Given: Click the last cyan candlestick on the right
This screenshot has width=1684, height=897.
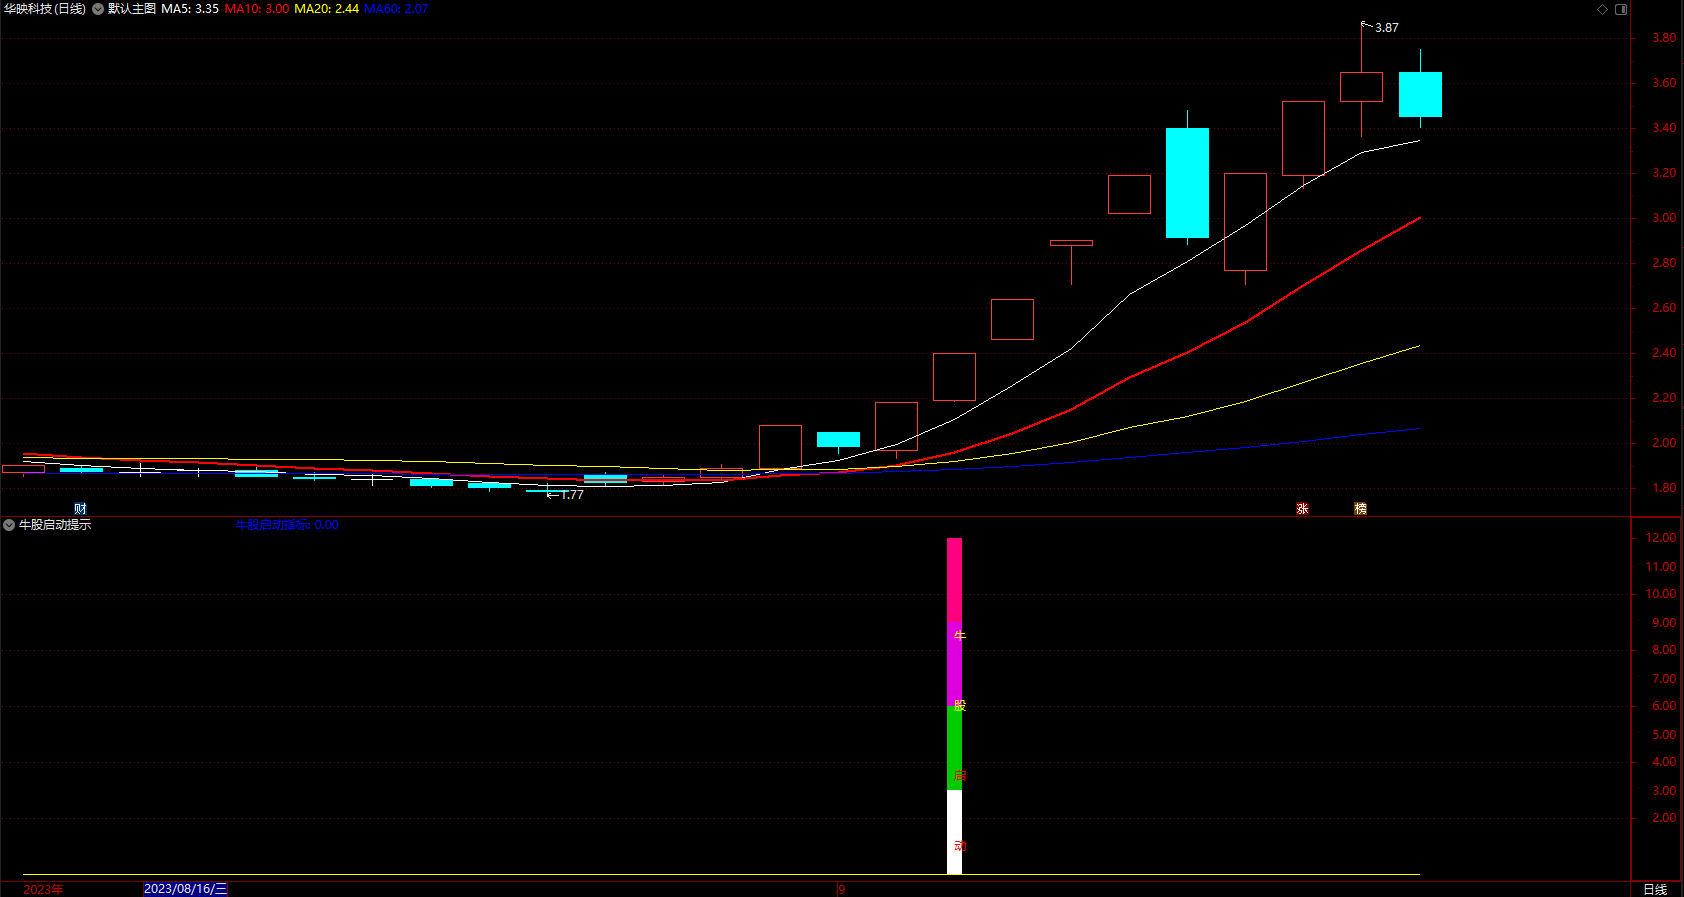Looking at the screenshot, I should pos(1420,94).
